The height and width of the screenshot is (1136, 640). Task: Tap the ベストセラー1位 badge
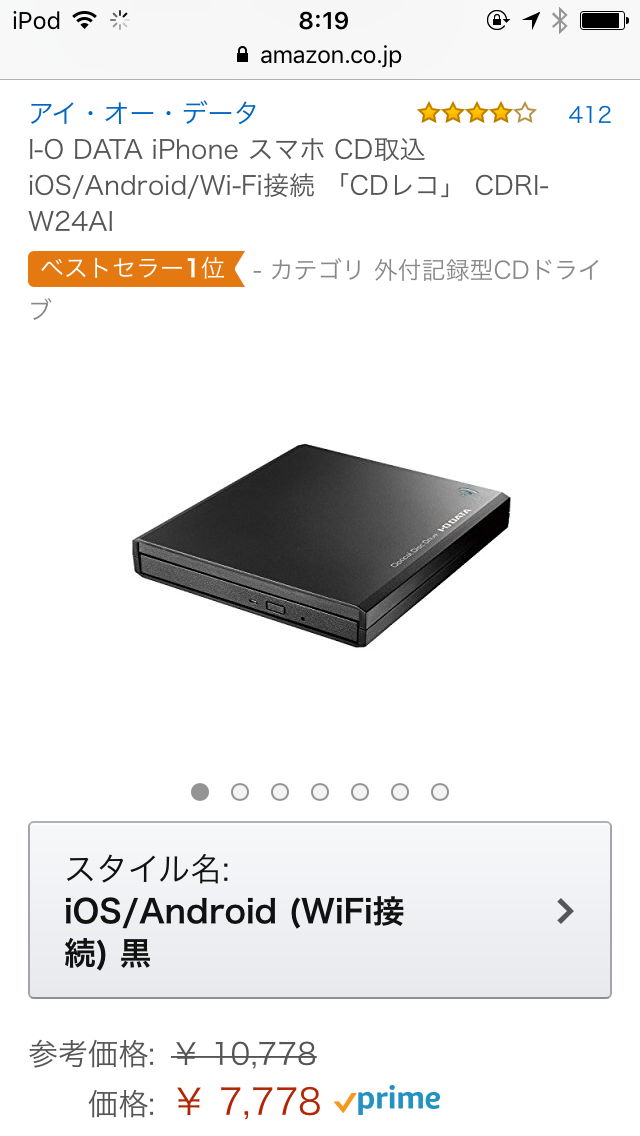(136, 269)
